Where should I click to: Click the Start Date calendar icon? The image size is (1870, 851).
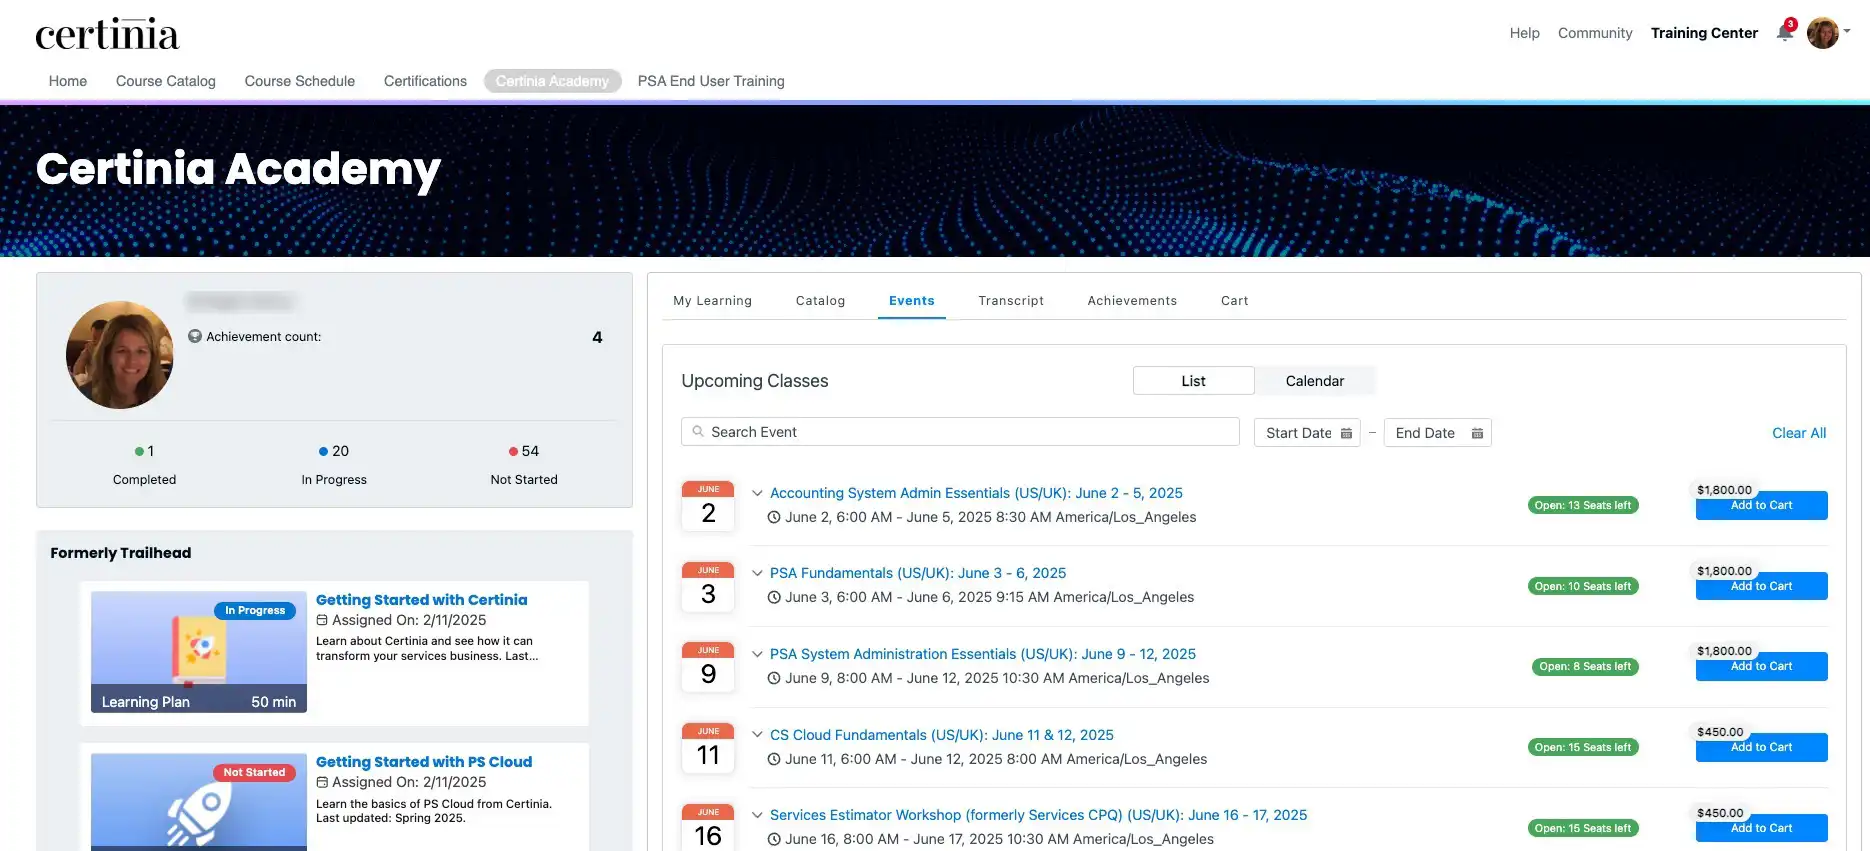[x=1346, y=433]
